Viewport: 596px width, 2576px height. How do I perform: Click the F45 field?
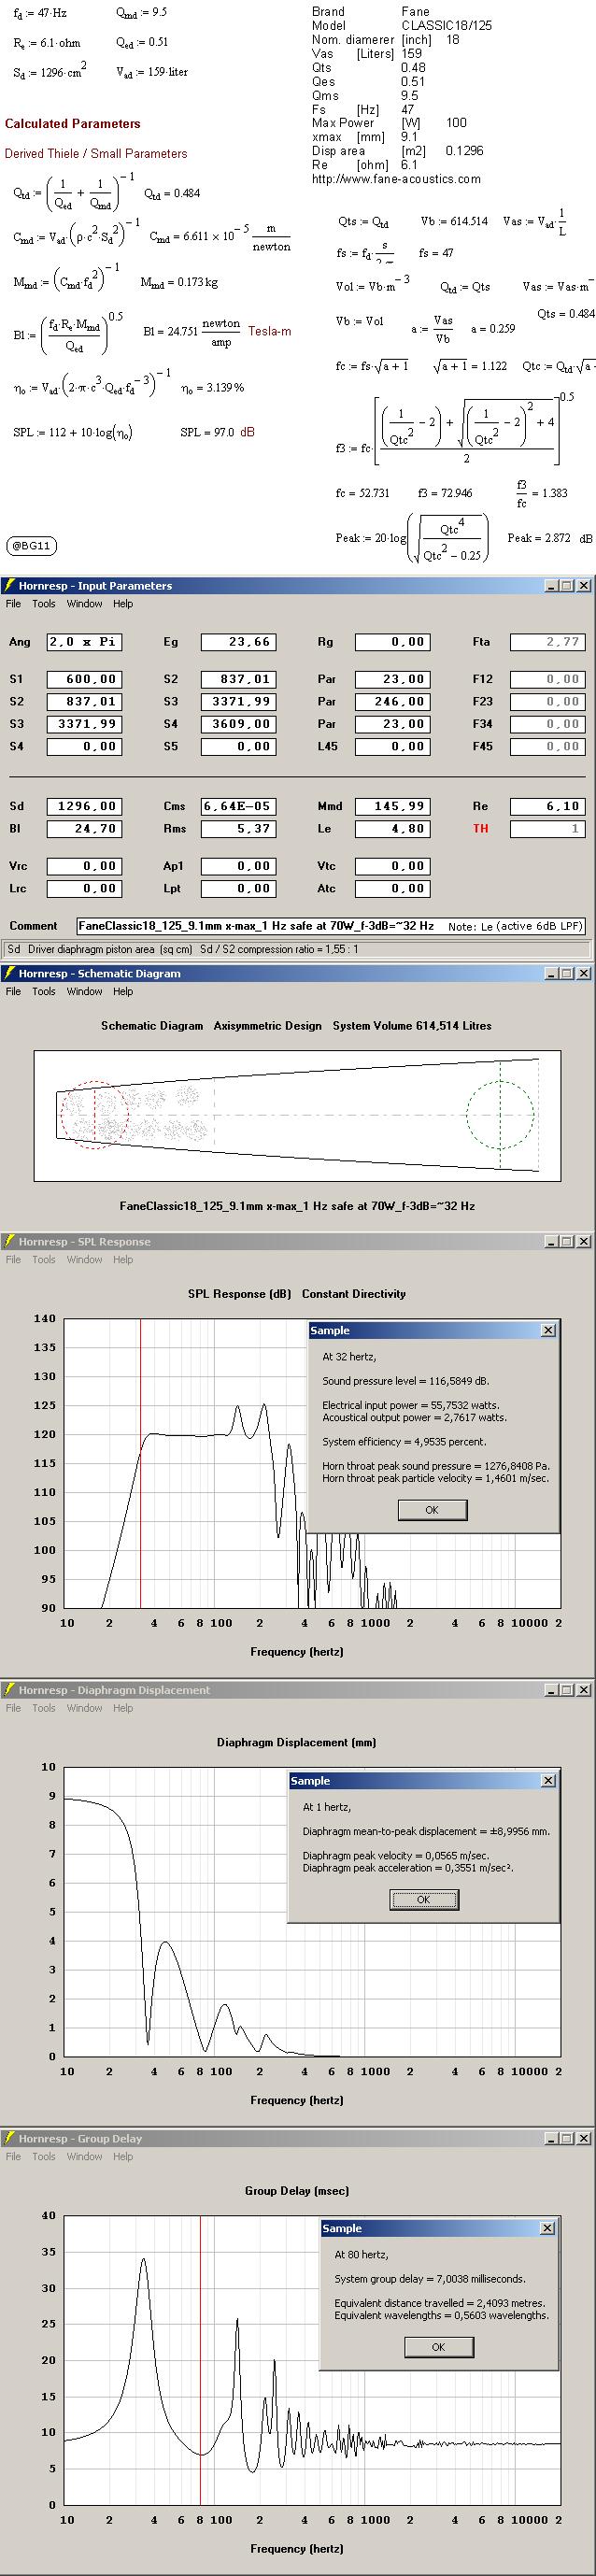pos(547,746)
